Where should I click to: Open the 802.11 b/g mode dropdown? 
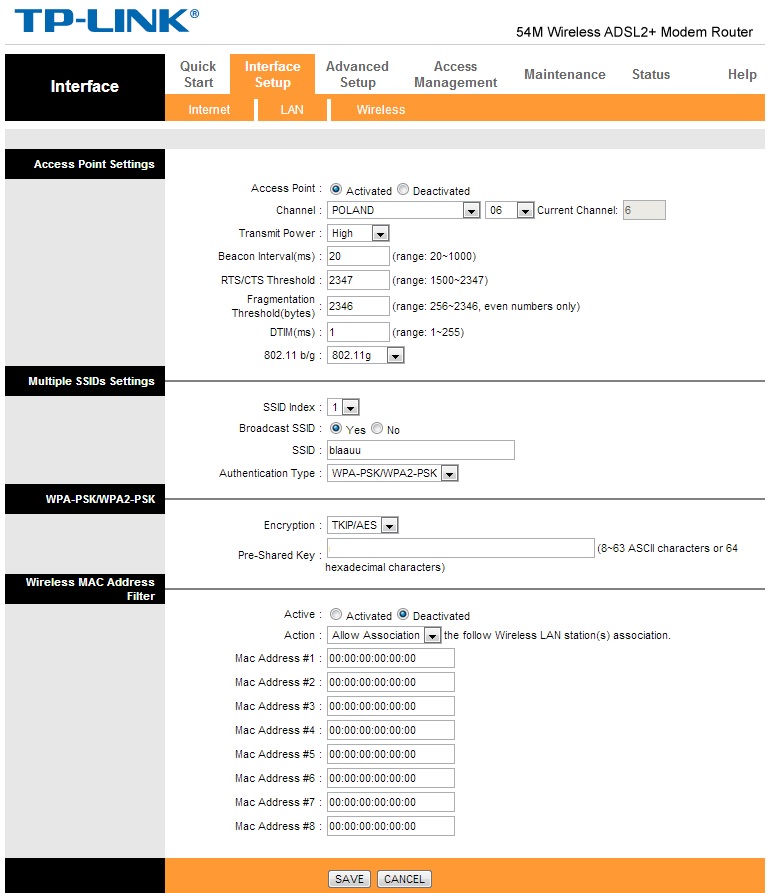click(365, 355)
